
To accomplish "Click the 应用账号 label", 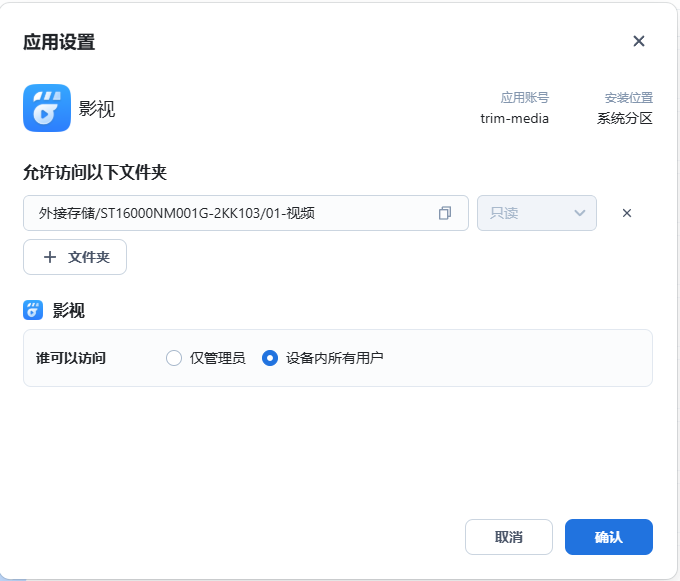I will tap(525, 98).
